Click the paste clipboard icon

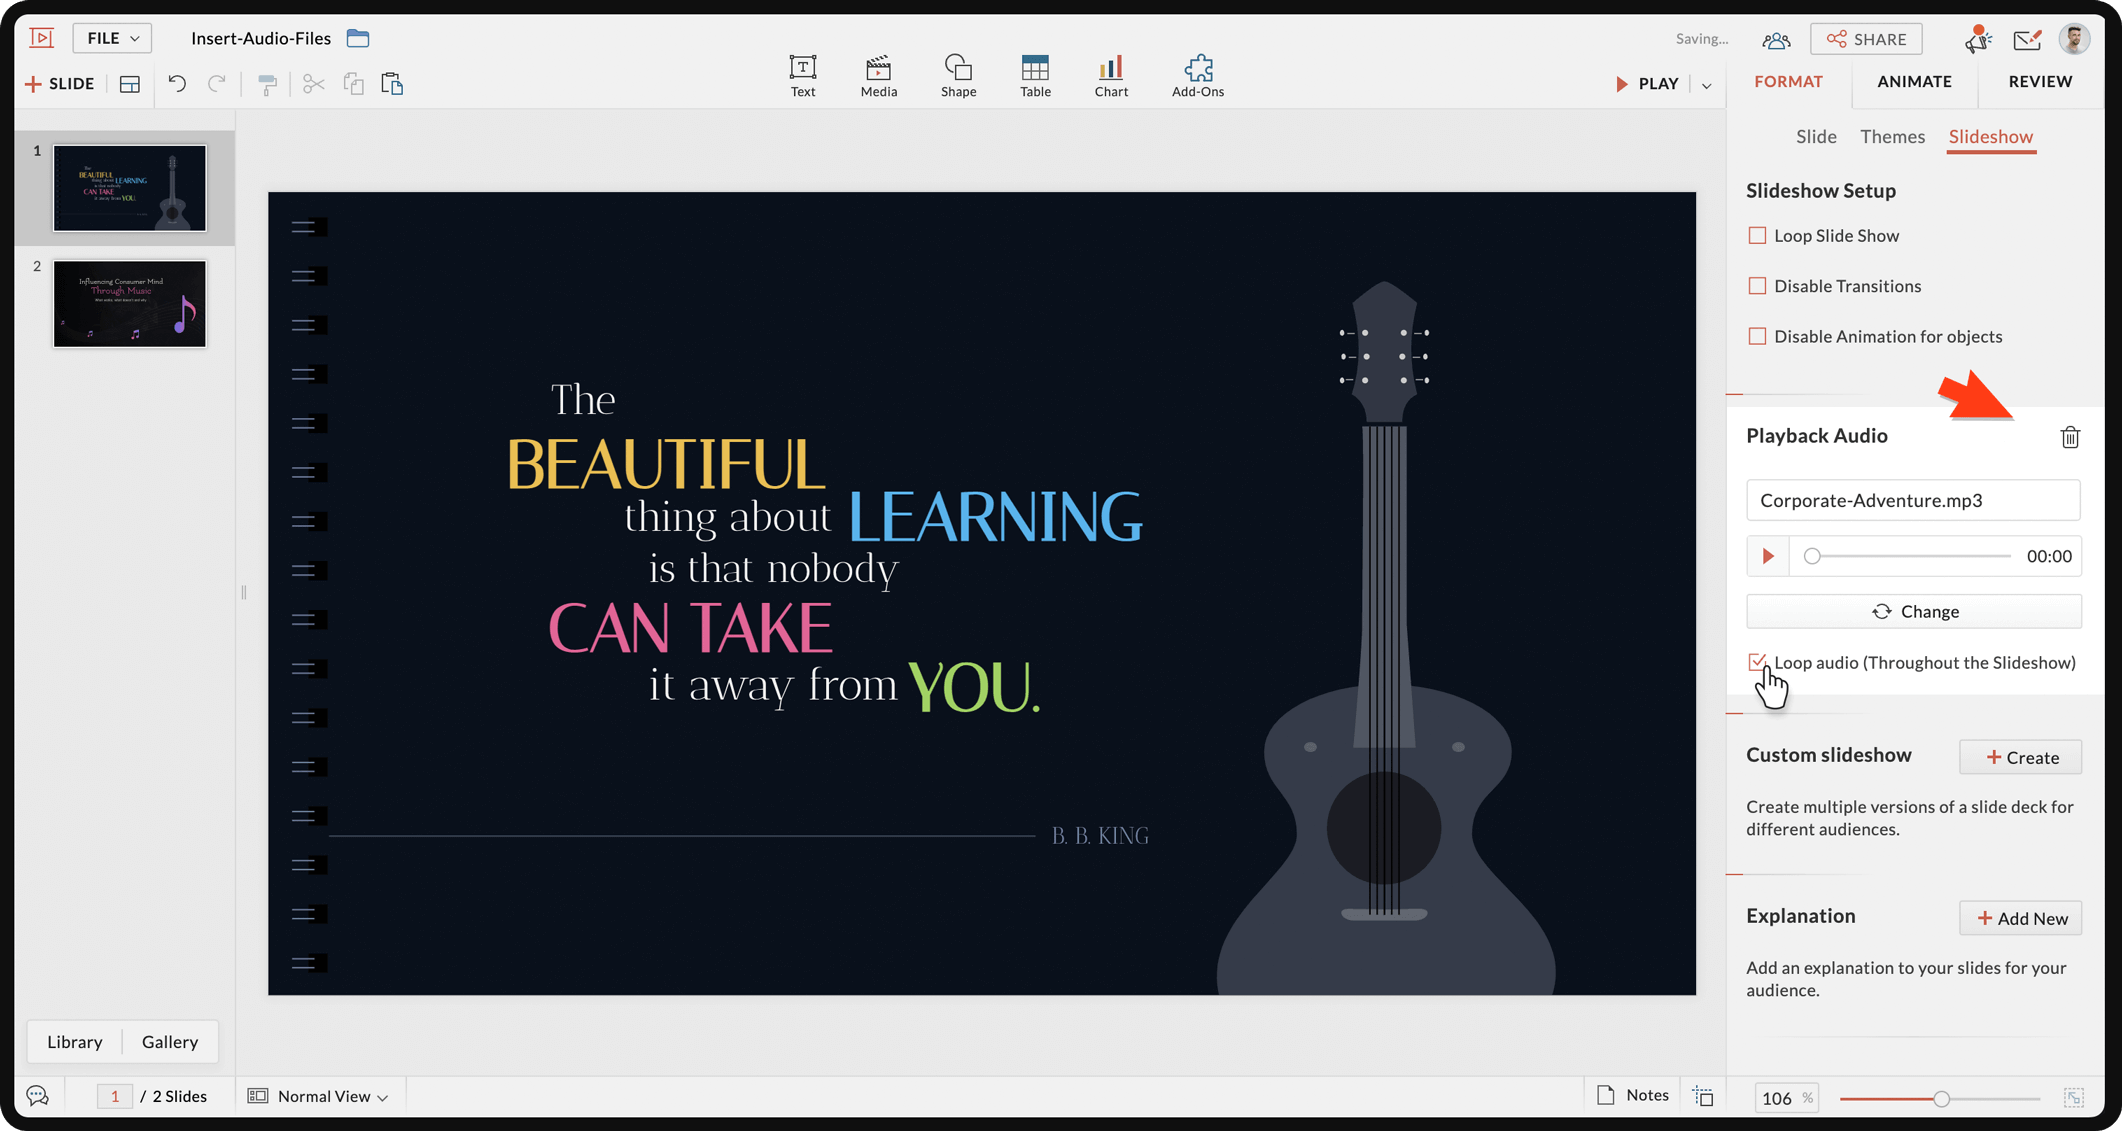[x=392, y=84]
